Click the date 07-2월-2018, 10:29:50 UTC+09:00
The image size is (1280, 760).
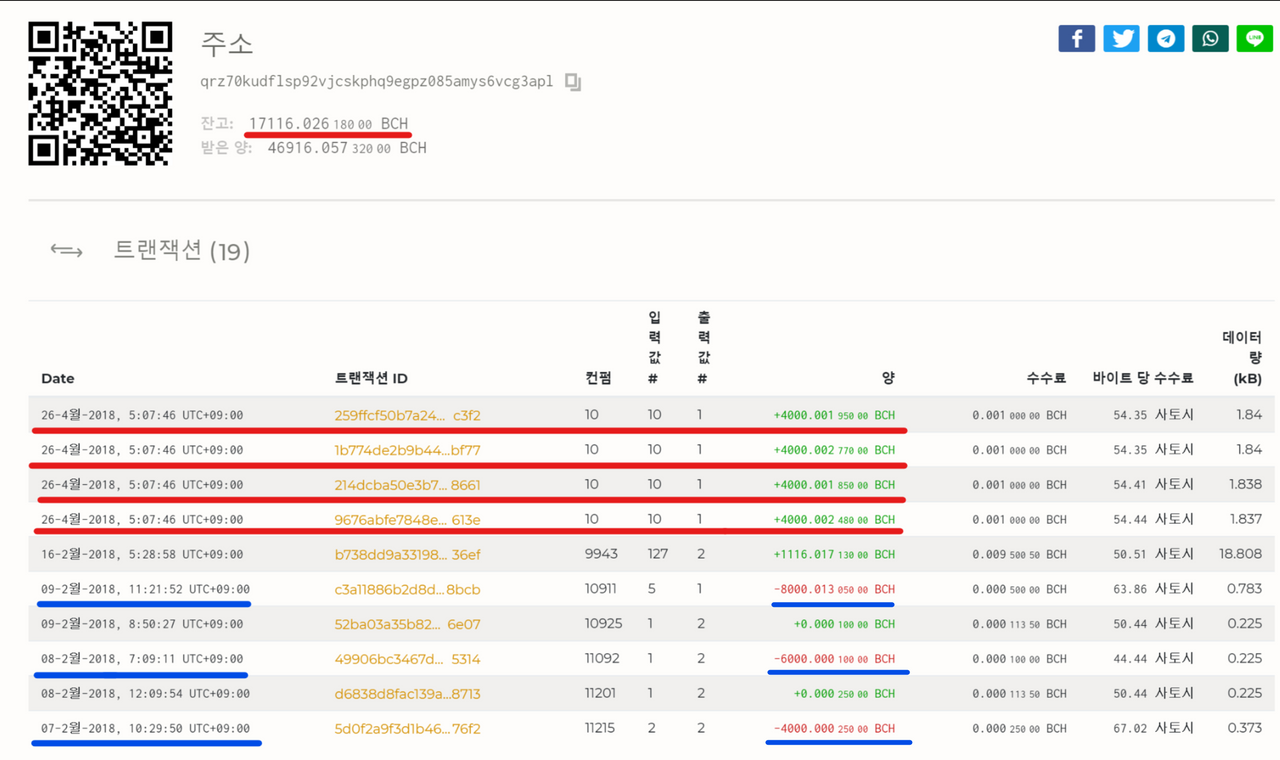145,728
